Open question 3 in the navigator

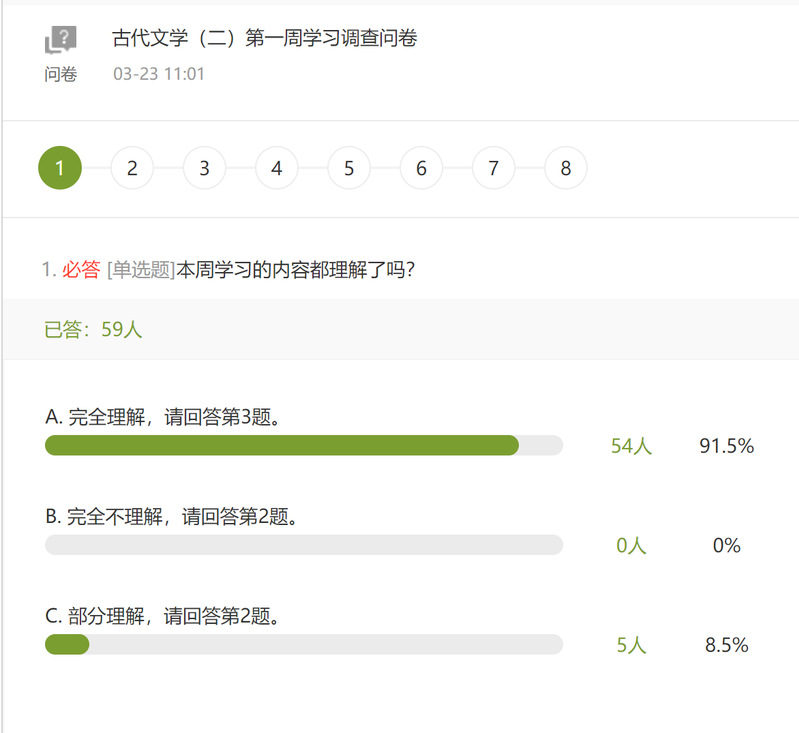tap(204, 168)
